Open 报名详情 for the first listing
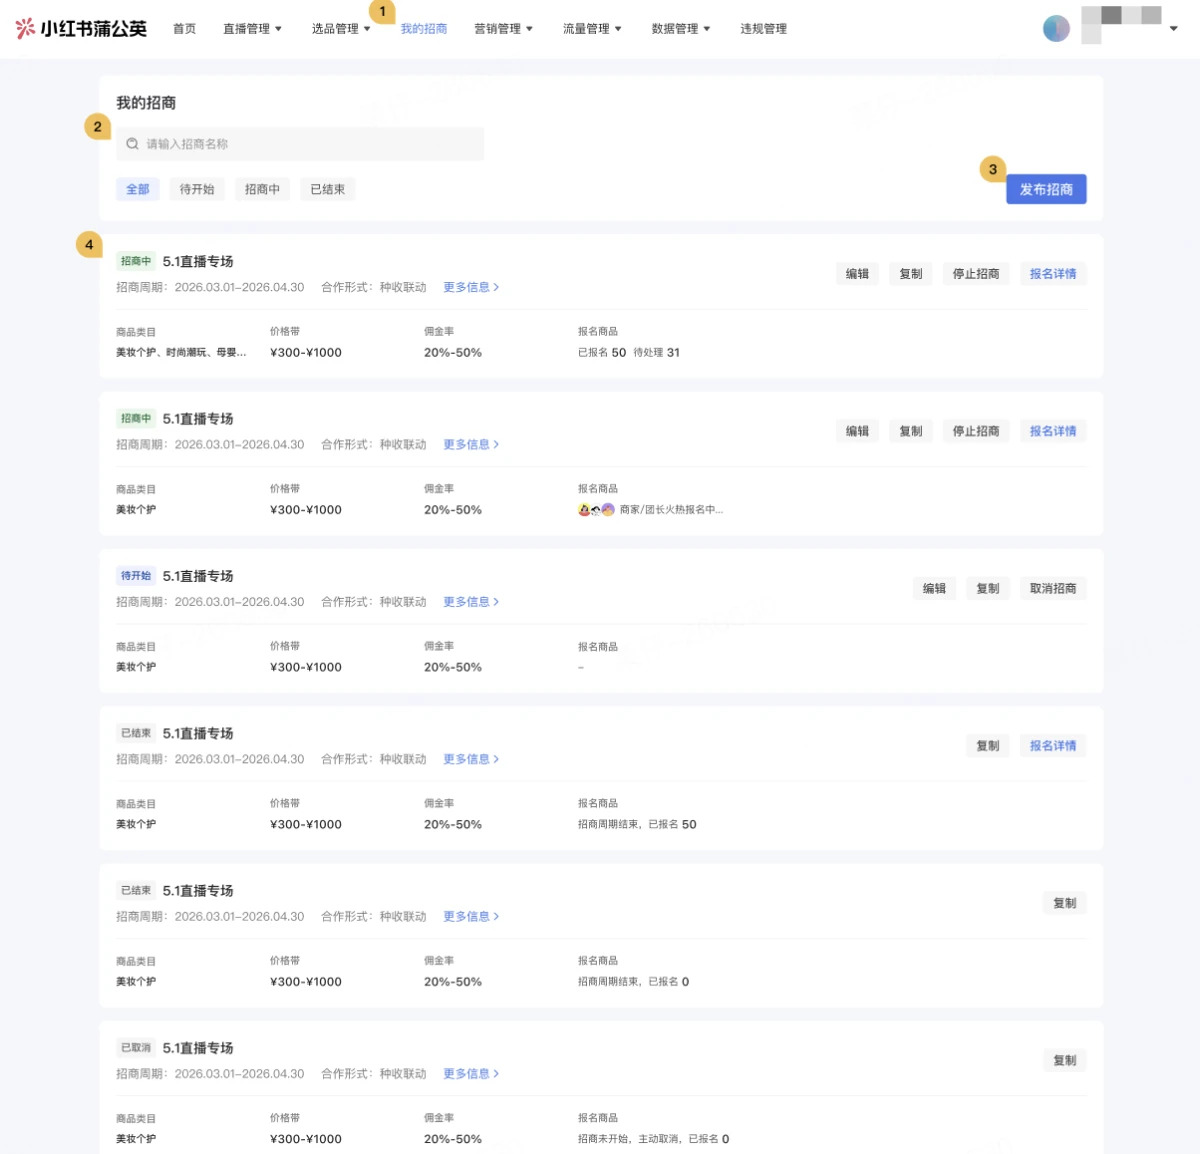Viewport: 1200px width, 1154px height. (x=1053, y=274)
